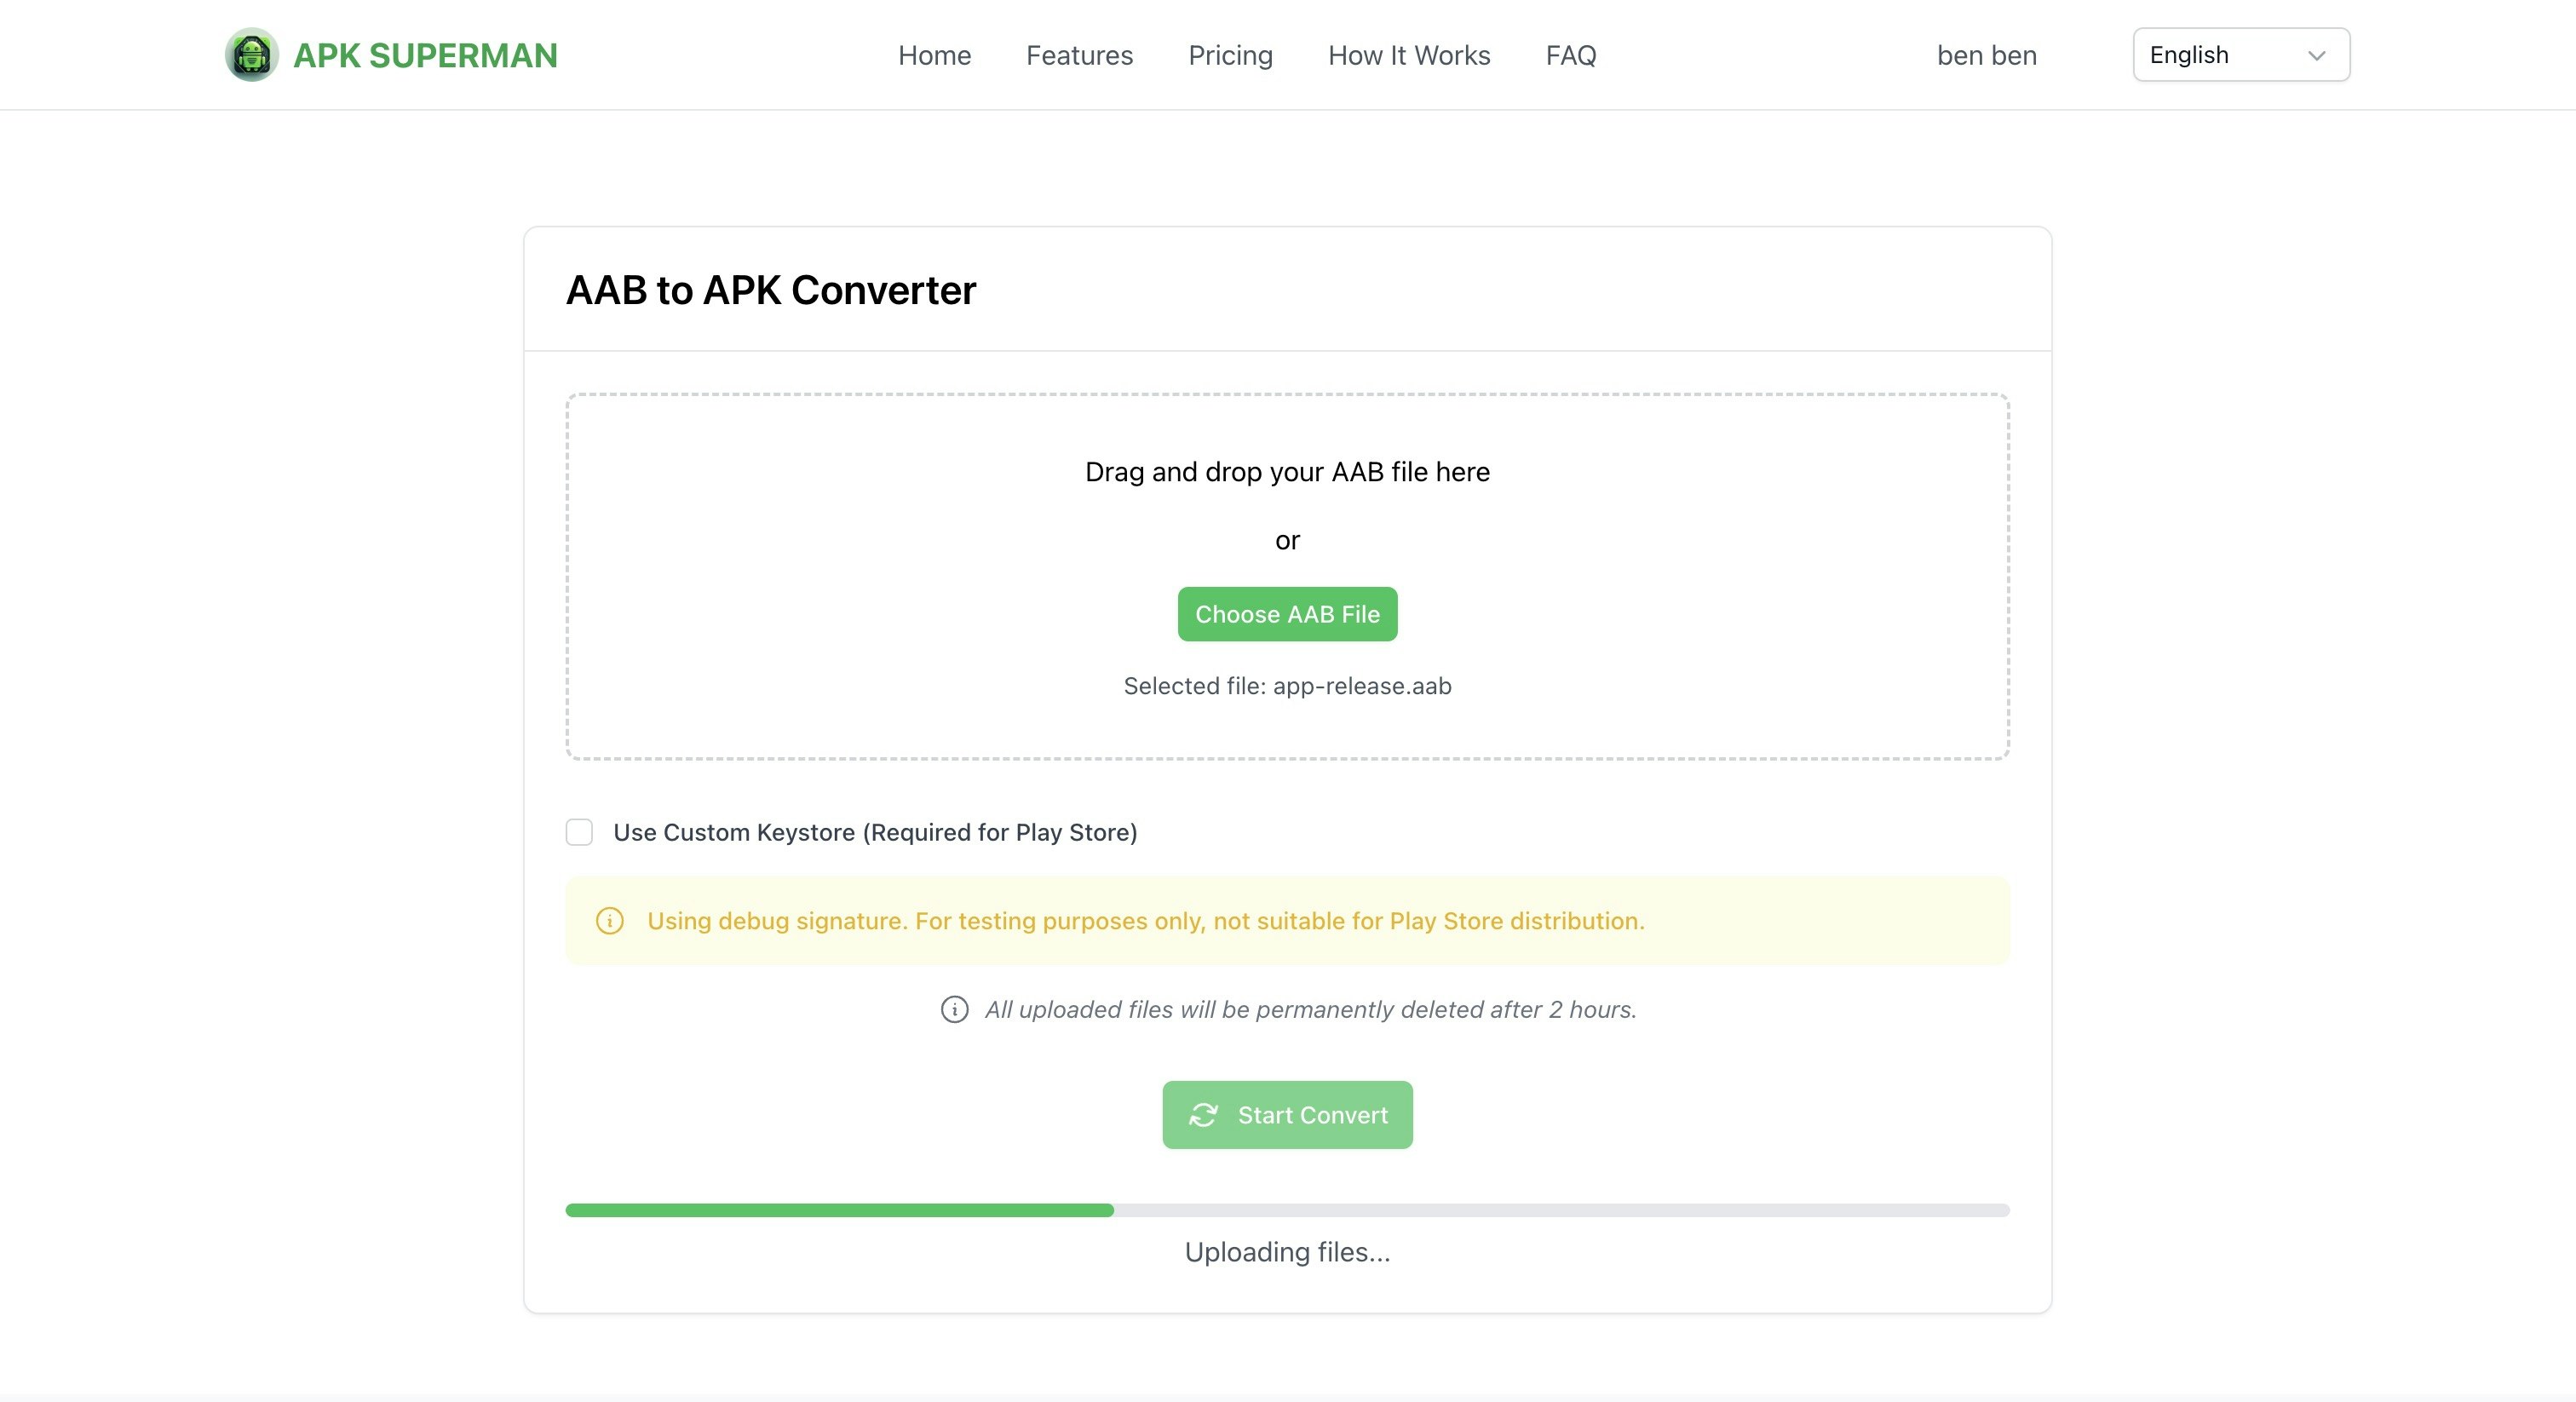Screen dimensions: 2576x1402
Task: Click the yellow debug signature warning icon
Action: click(x=610, y=921)
